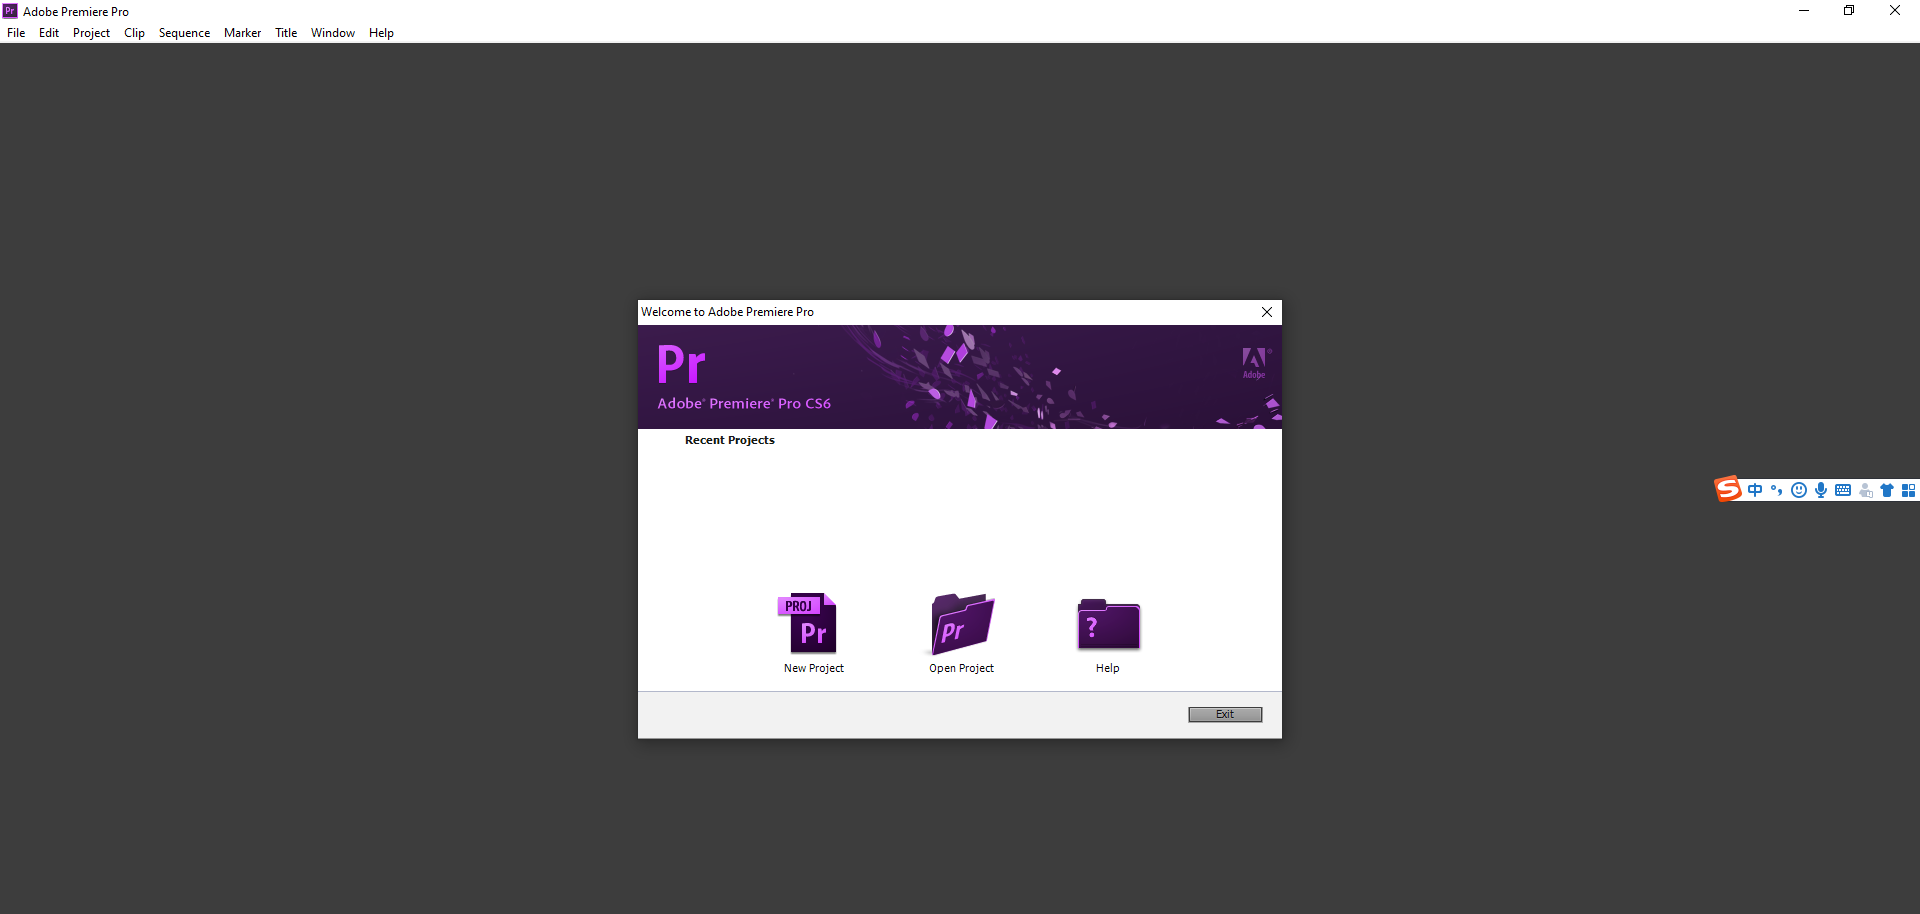
Task: Click the user account icon in IME bar
Action: click(x=1865, y=490)
